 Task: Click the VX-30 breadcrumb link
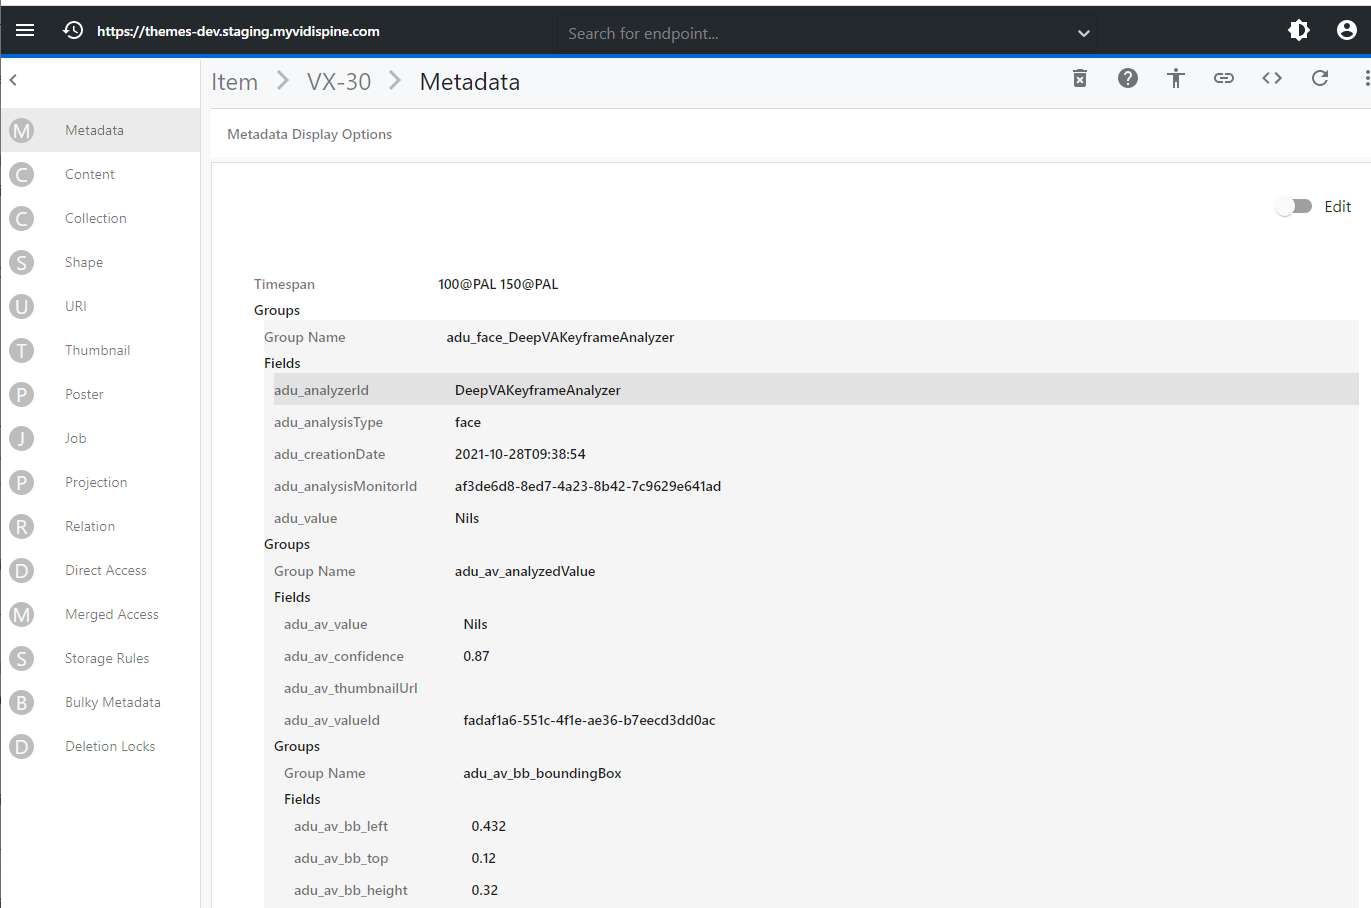[x=339, y=82]
